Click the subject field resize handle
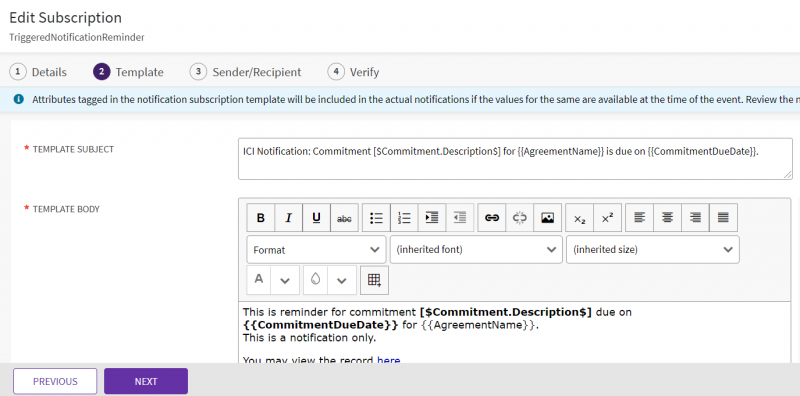This screenshot has height=396, width=800. (788, 175)
